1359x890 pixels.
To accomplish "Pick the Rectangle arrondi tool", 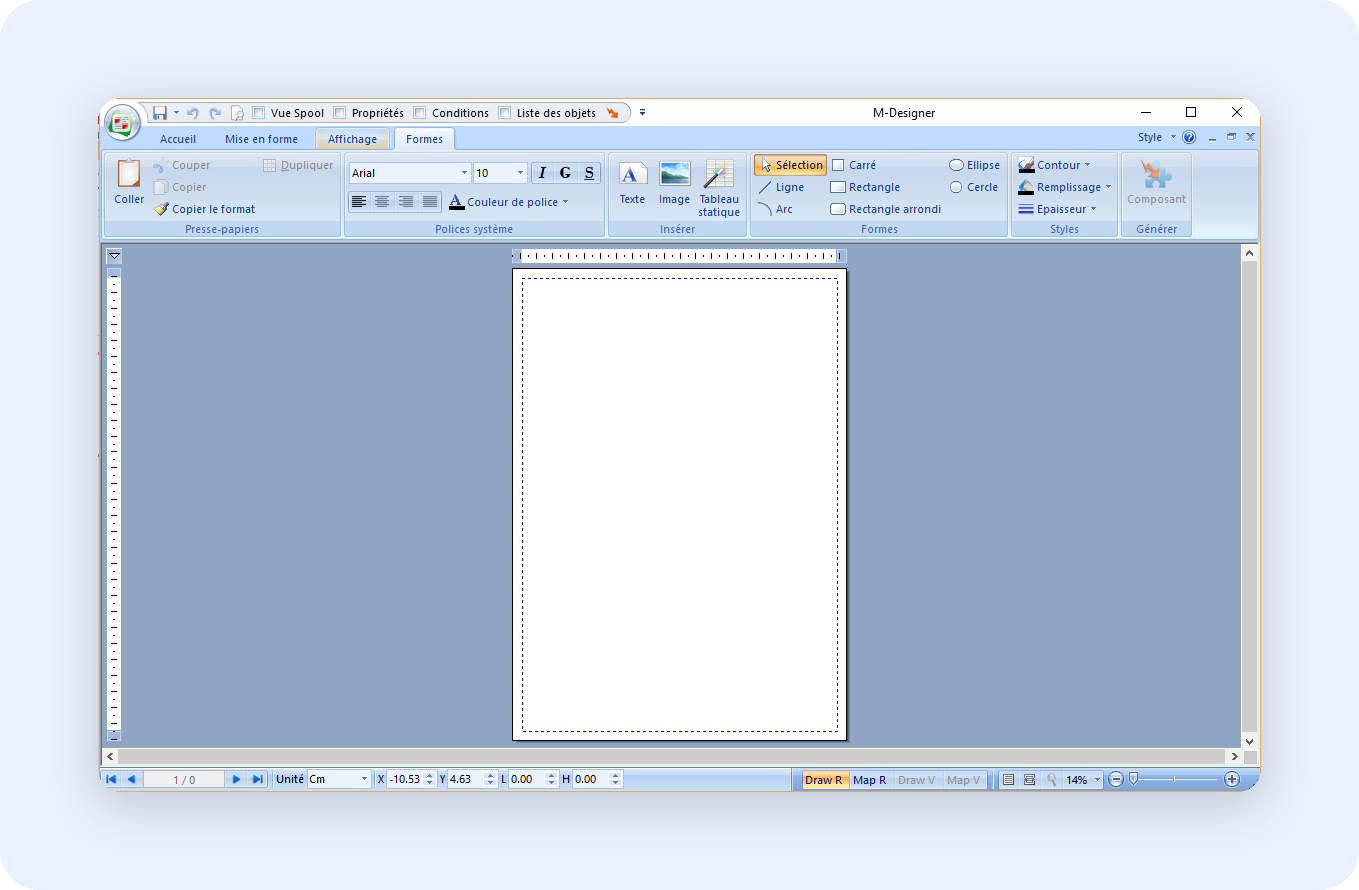I will click(x=886, y=209).
